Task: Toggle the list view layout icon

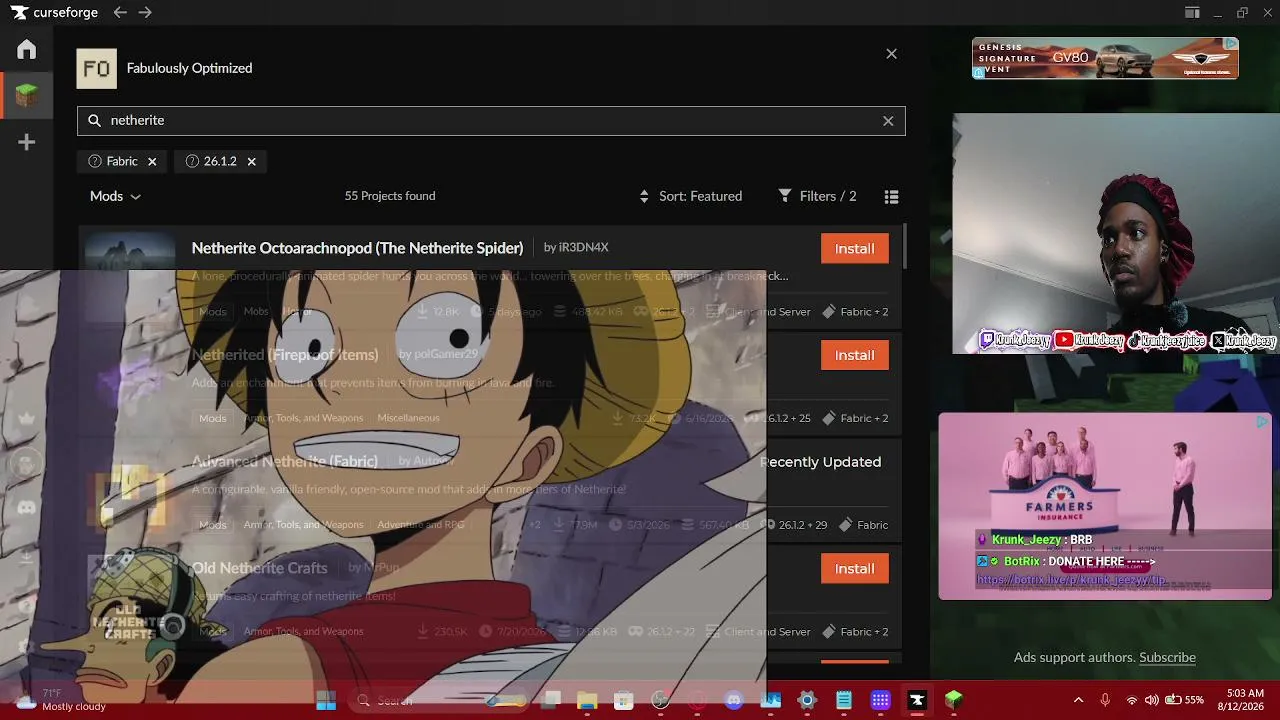Action: 891,197
